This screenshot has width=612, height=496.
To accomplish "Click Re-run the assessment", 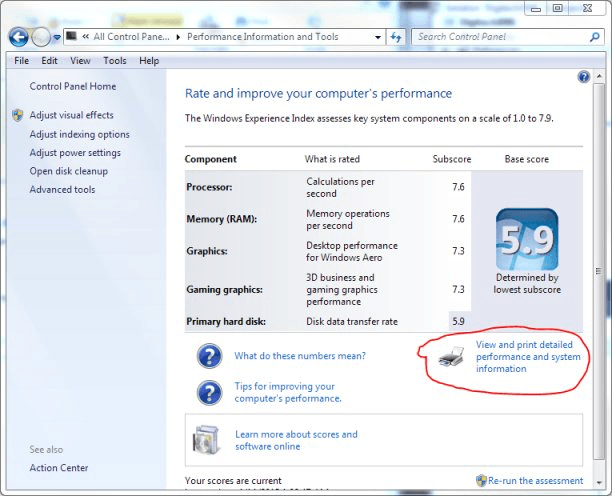I will pyautogui.click(x=536, y=481).
